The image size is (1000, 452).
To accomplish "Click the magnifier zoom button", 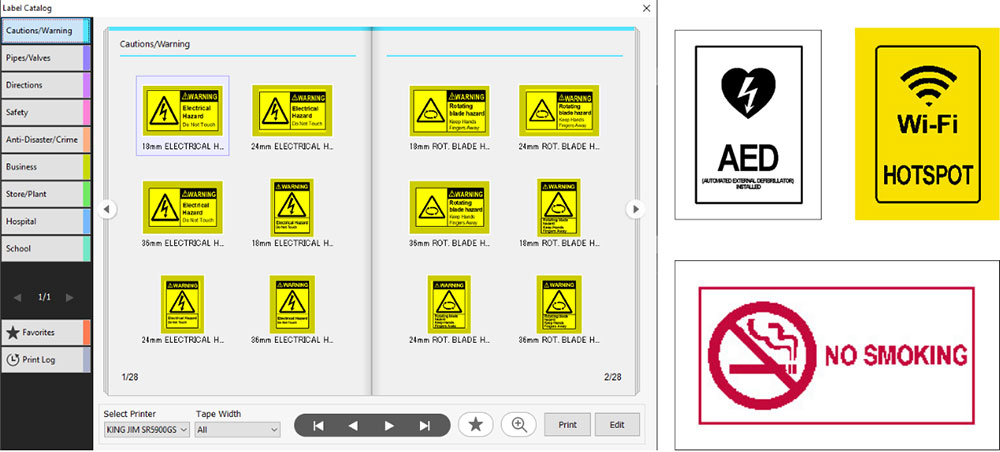I will pyautogui.click(x=519, y=425).
